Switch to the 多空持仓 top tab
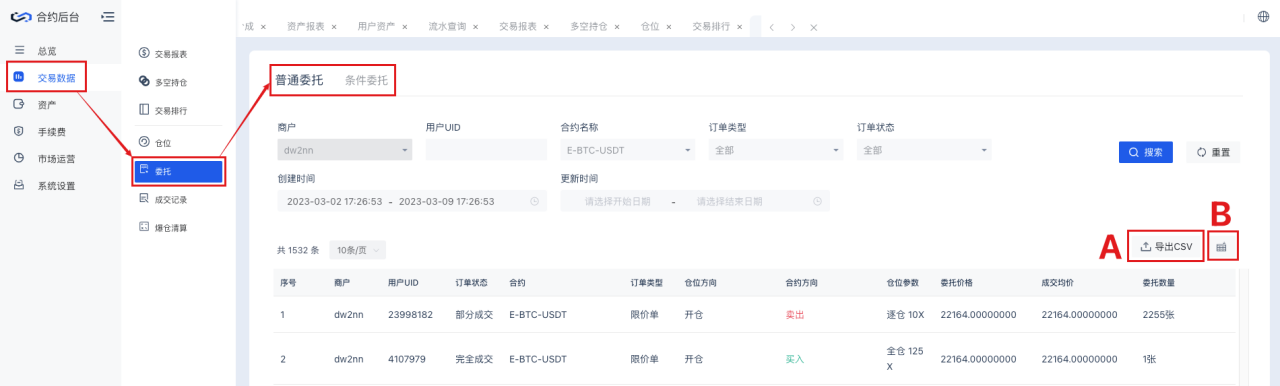1280x386 pixels. click(589, 27)
